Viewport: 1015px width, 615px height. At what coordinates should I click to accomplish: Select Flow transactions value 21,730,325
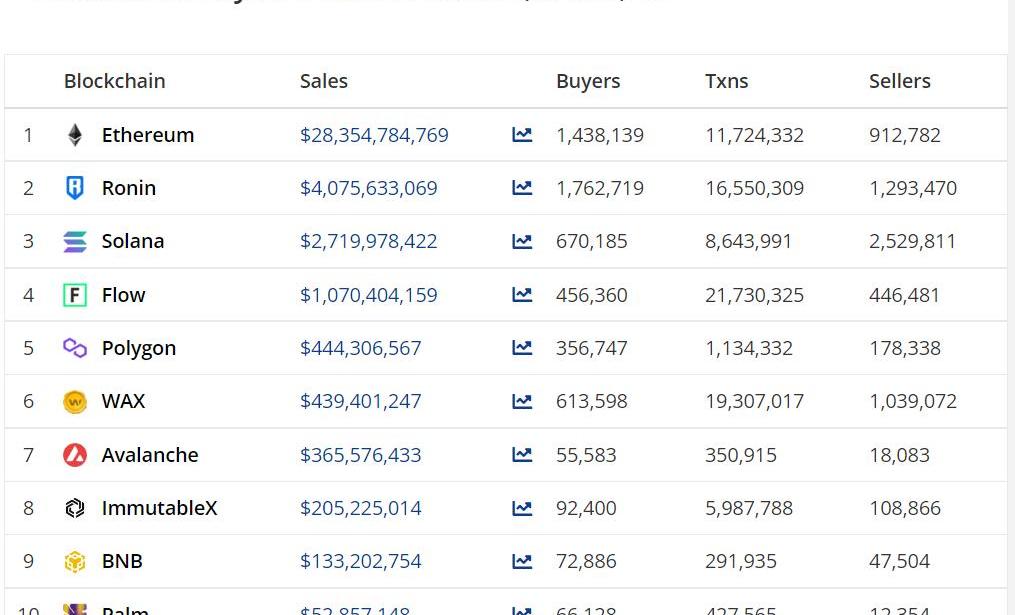coord(755,295)
